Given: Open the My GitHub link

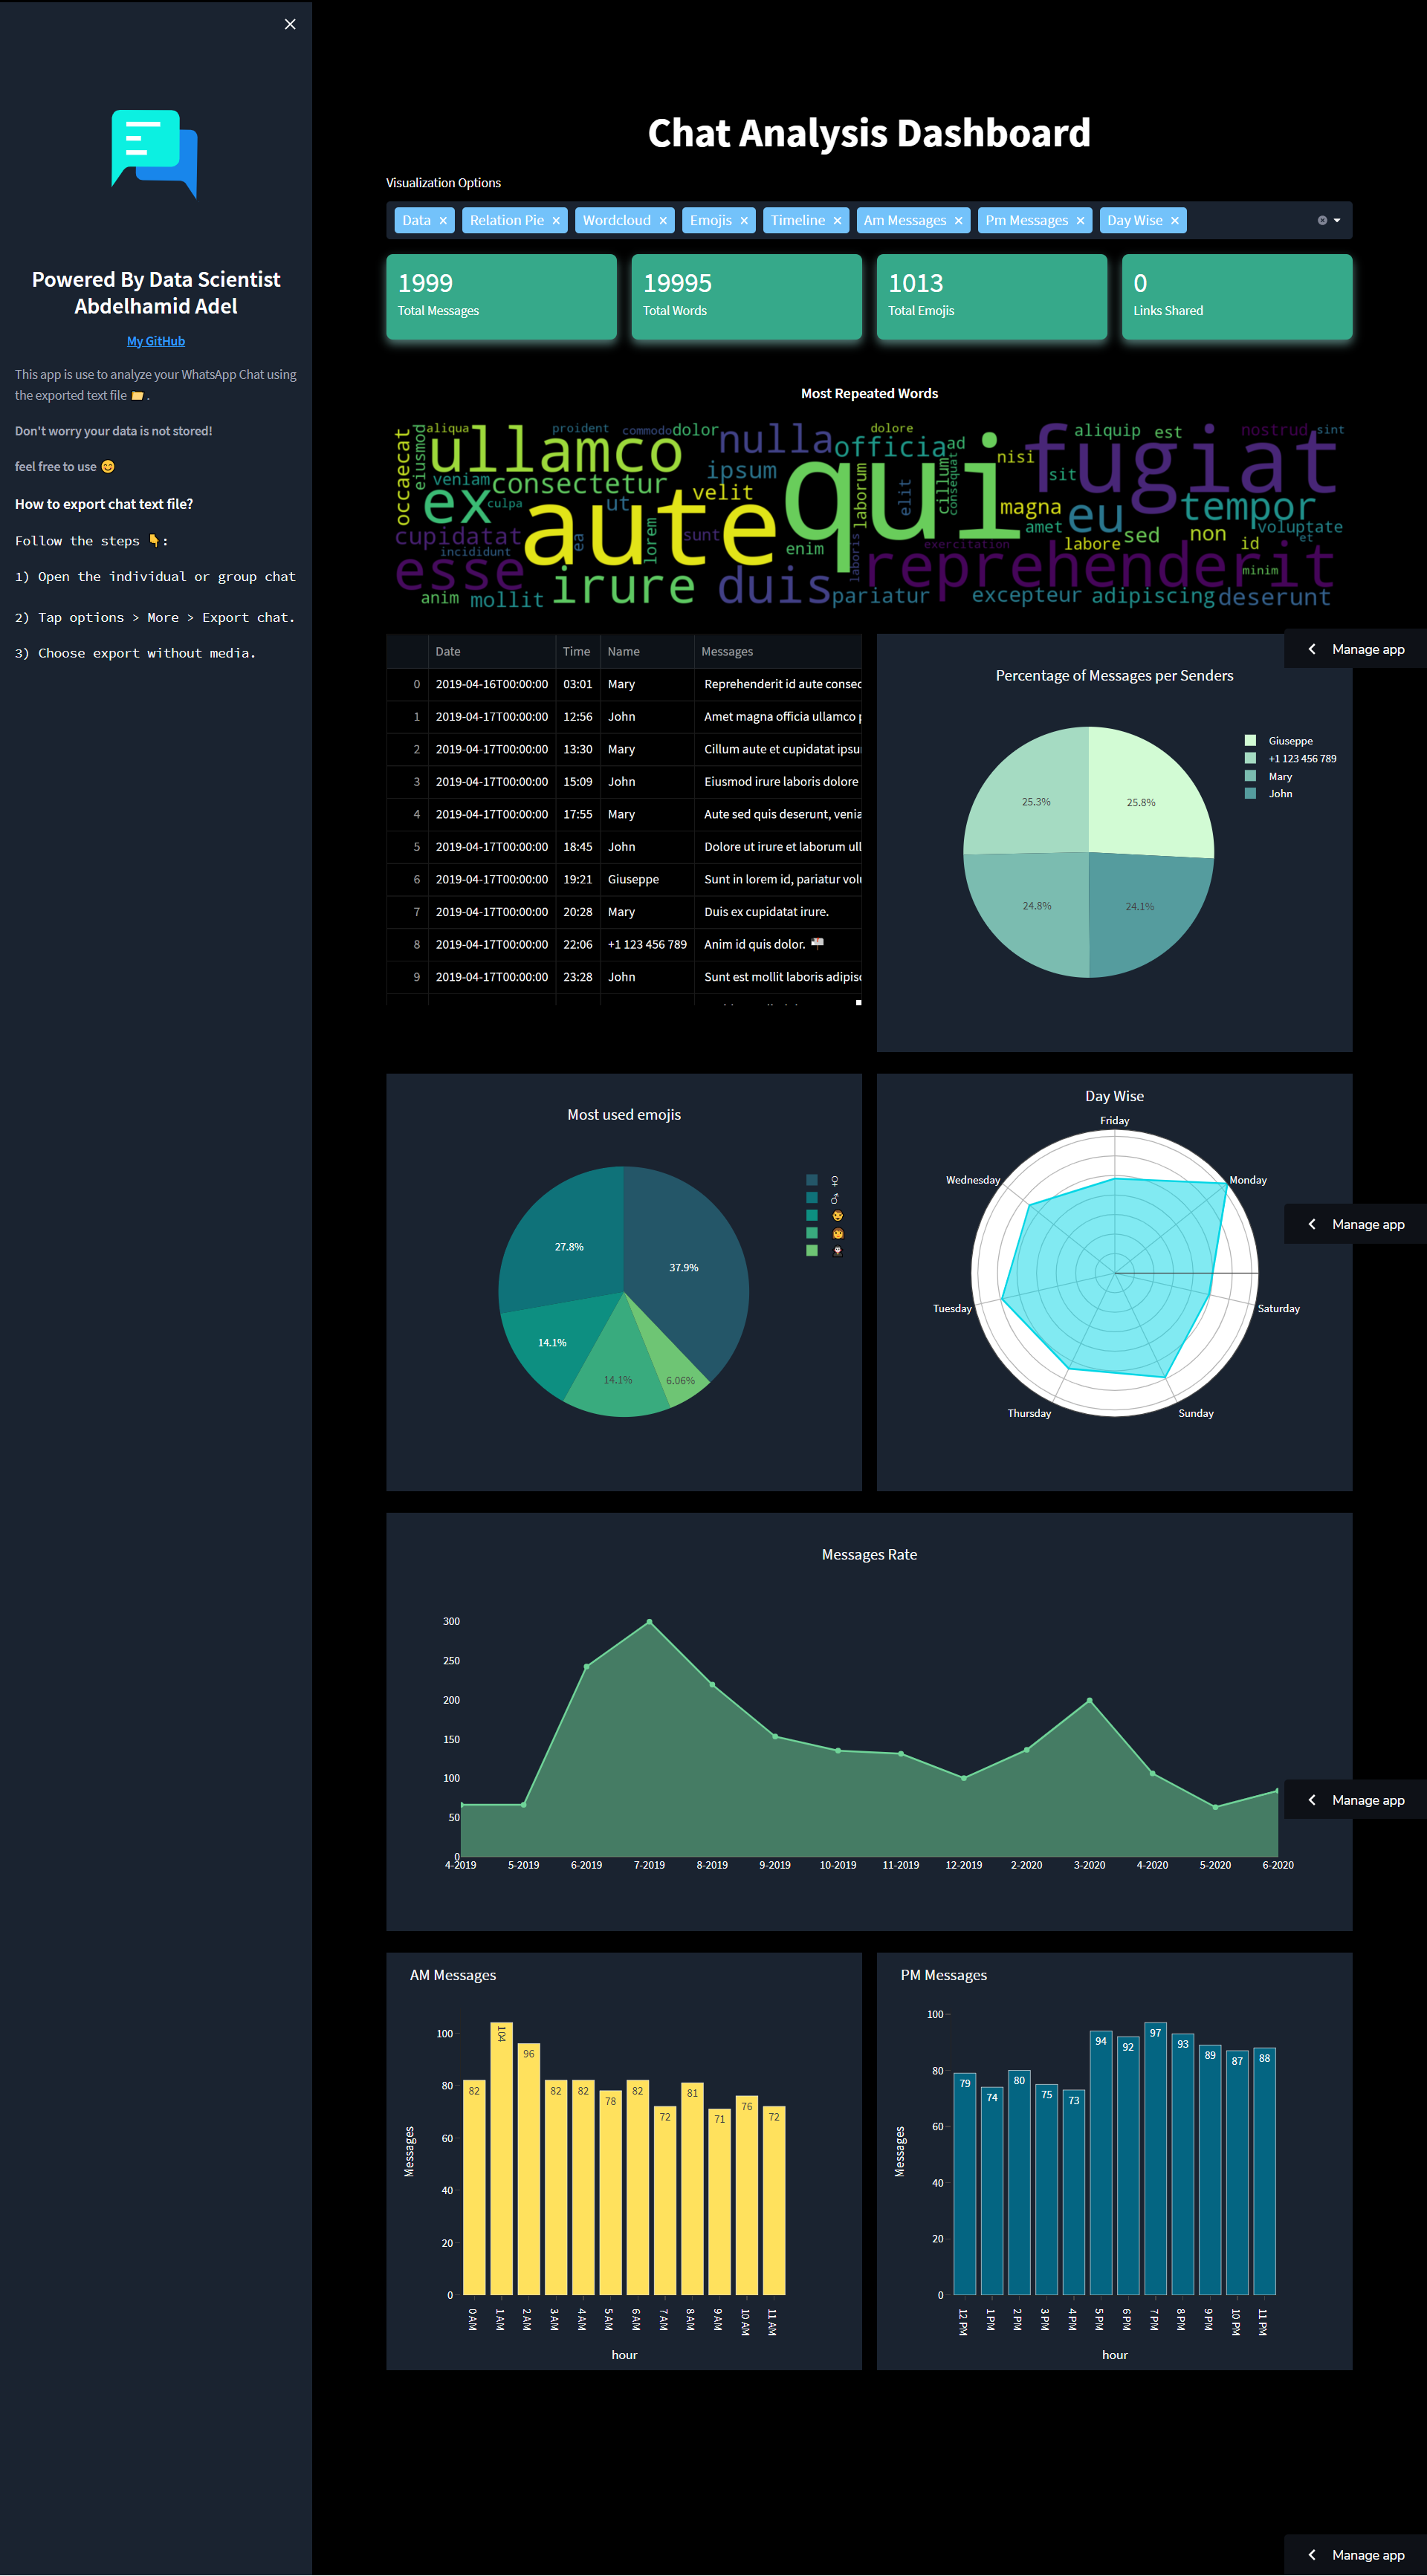Looking at the screenshot, I should point(155,341).
